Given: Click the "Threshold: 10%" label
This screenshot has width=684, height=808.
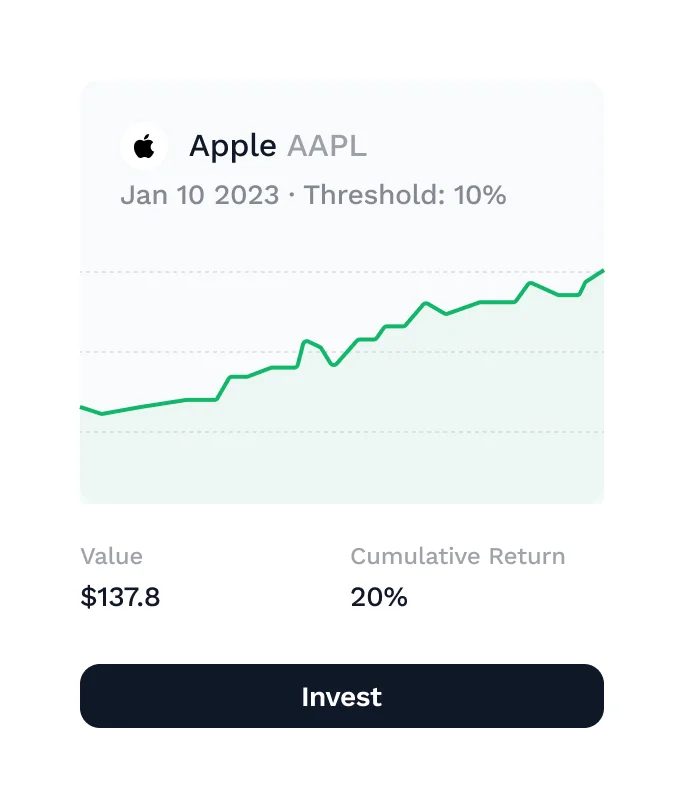Looking at the screenshot, I should click(405, 194).
